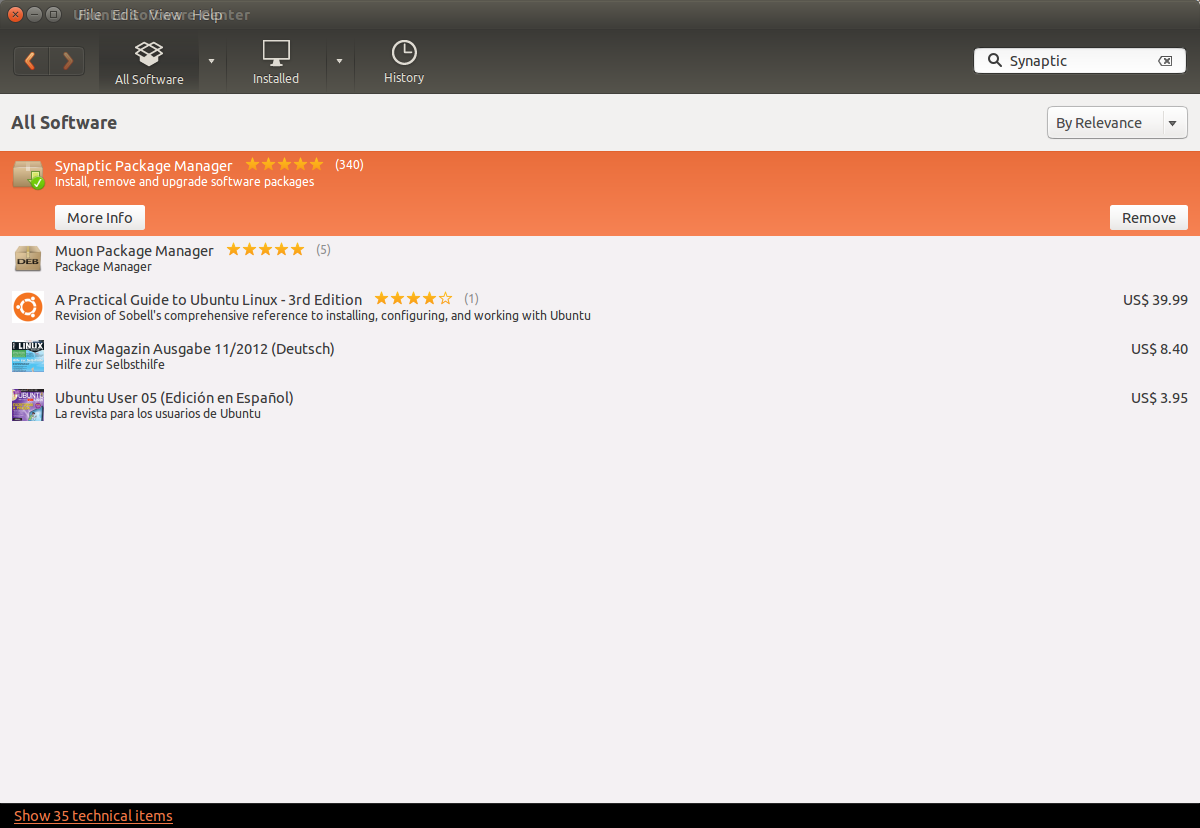Expand the Installed dropdown arrow
This screenshot has width=1200, height=828.
(339, 61)
